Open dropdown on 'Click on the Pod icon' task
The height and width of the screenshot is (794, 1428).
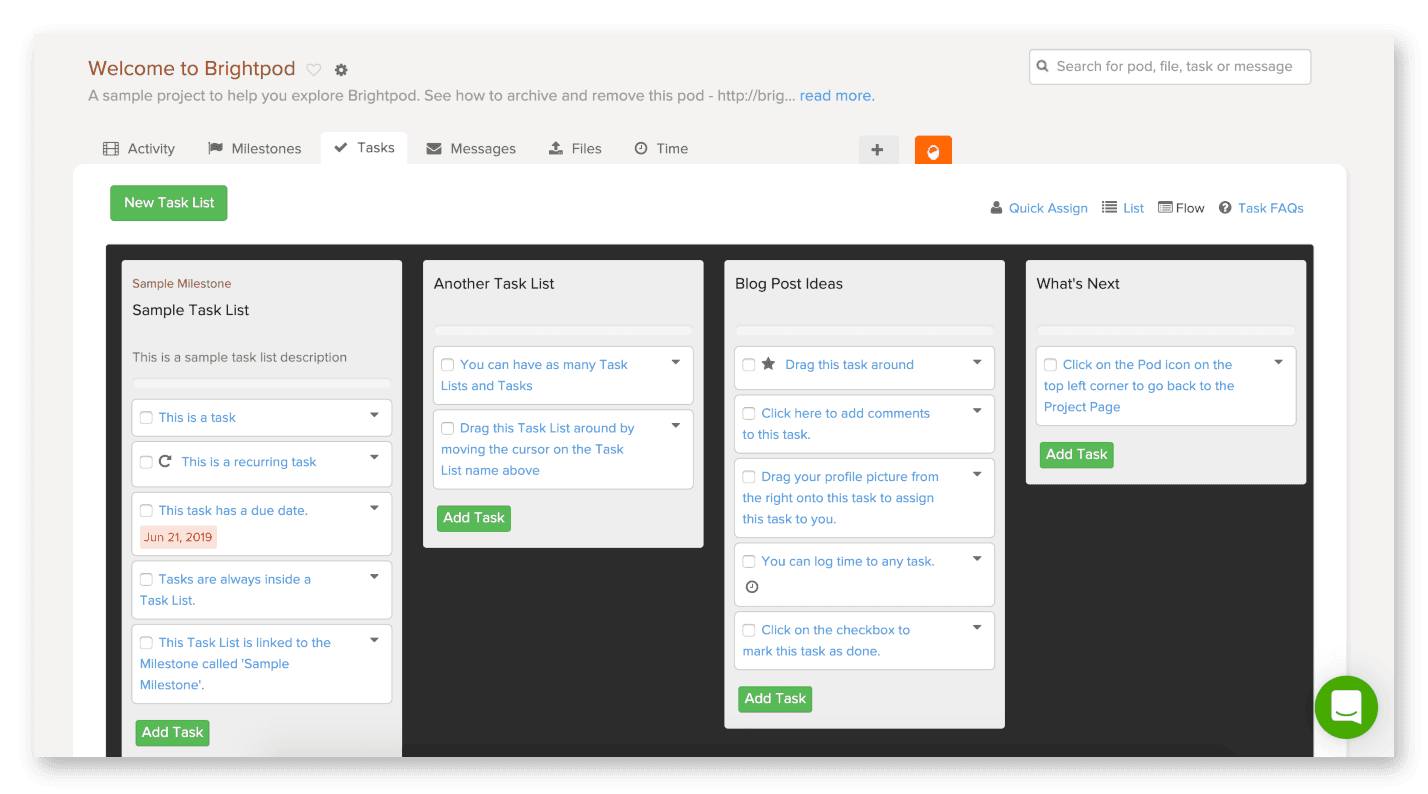(1279, 362)
